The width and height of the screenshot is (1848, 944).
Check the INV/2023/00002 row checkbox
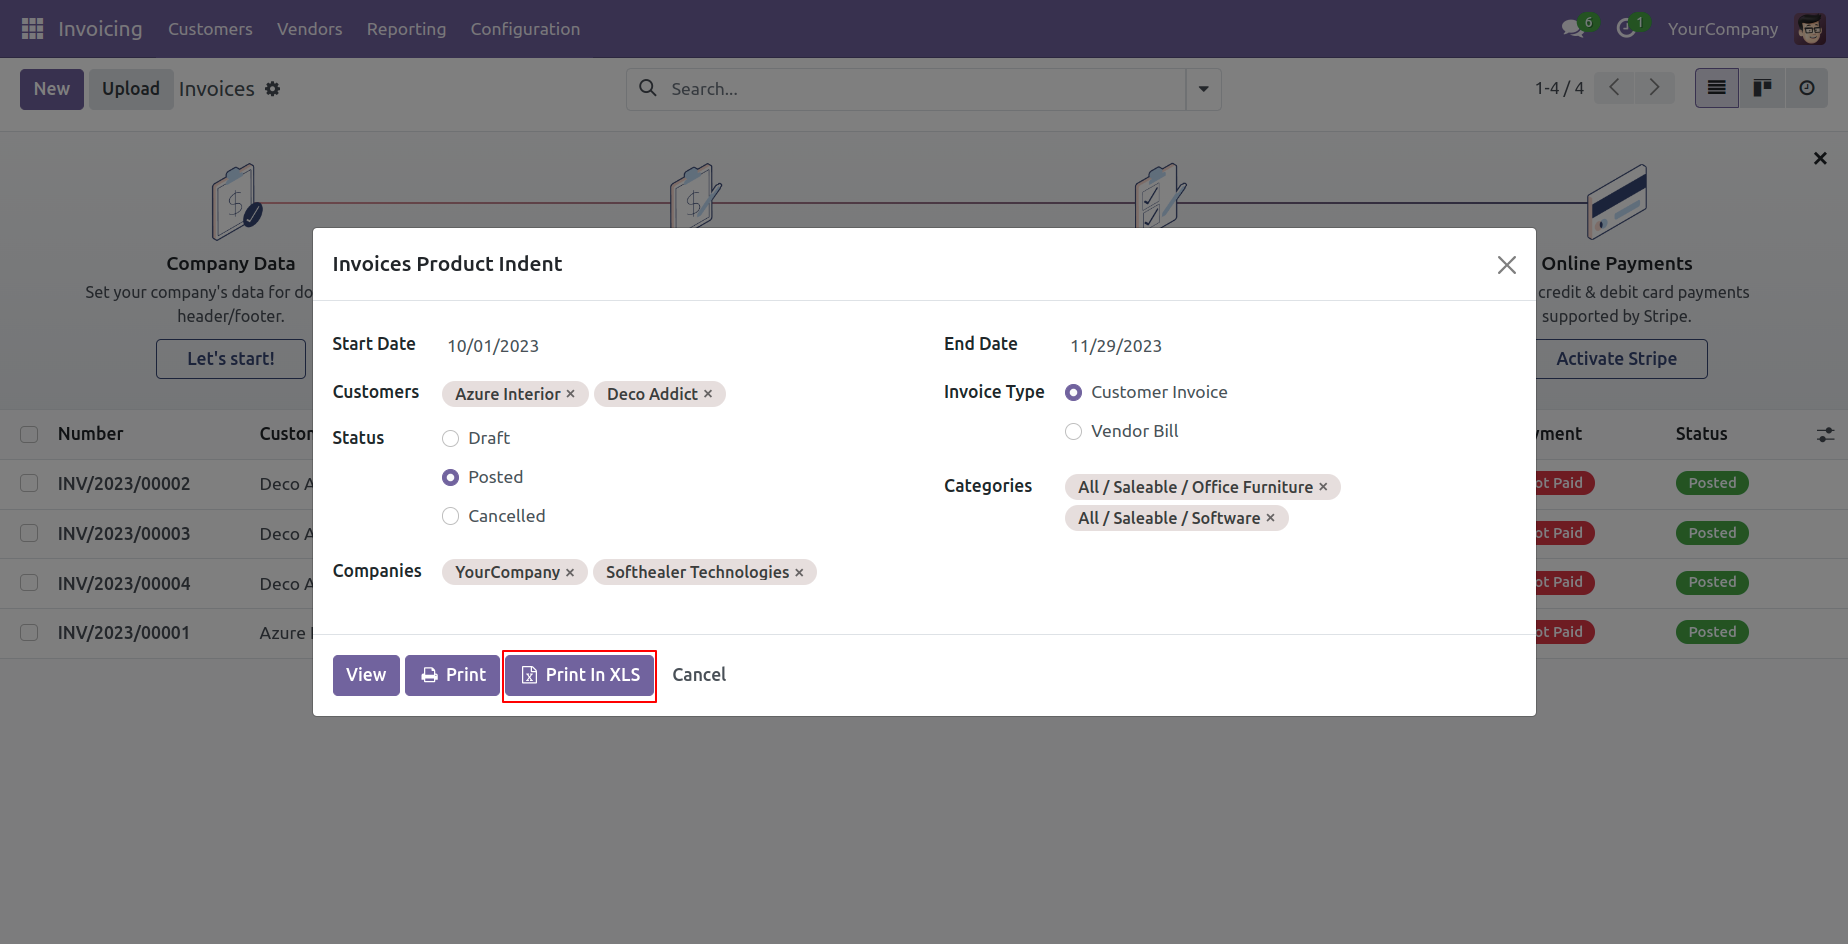click(29, 483)
